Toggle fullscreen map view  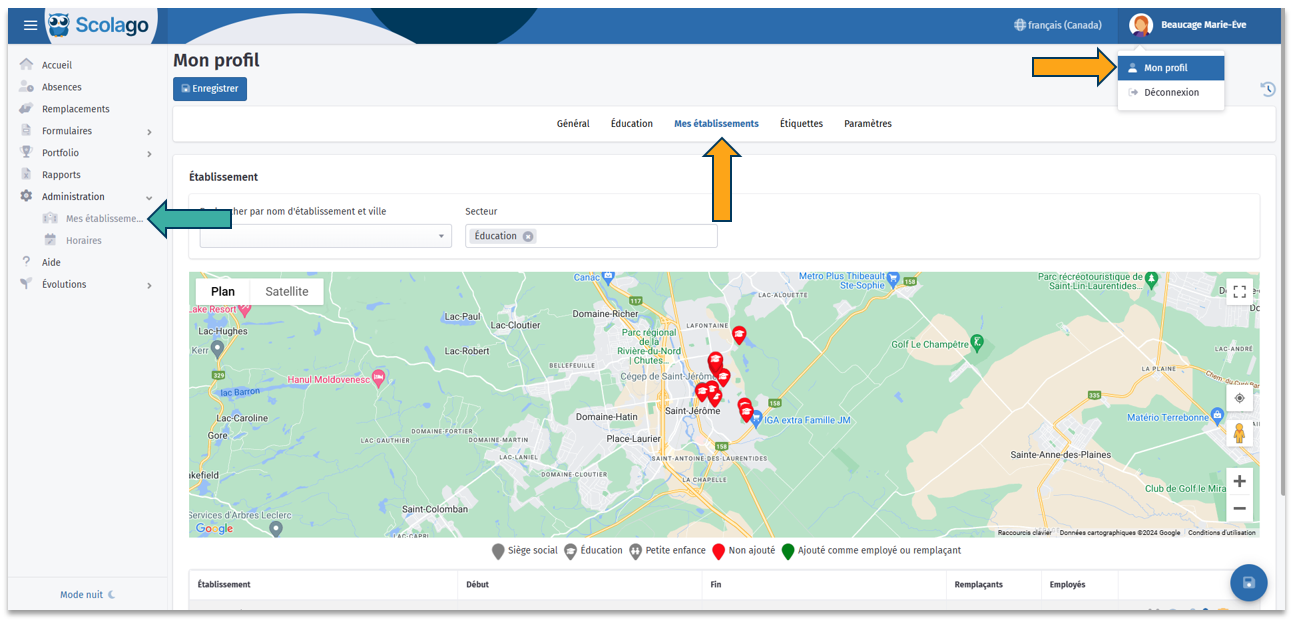click(x=1239, y=292)
